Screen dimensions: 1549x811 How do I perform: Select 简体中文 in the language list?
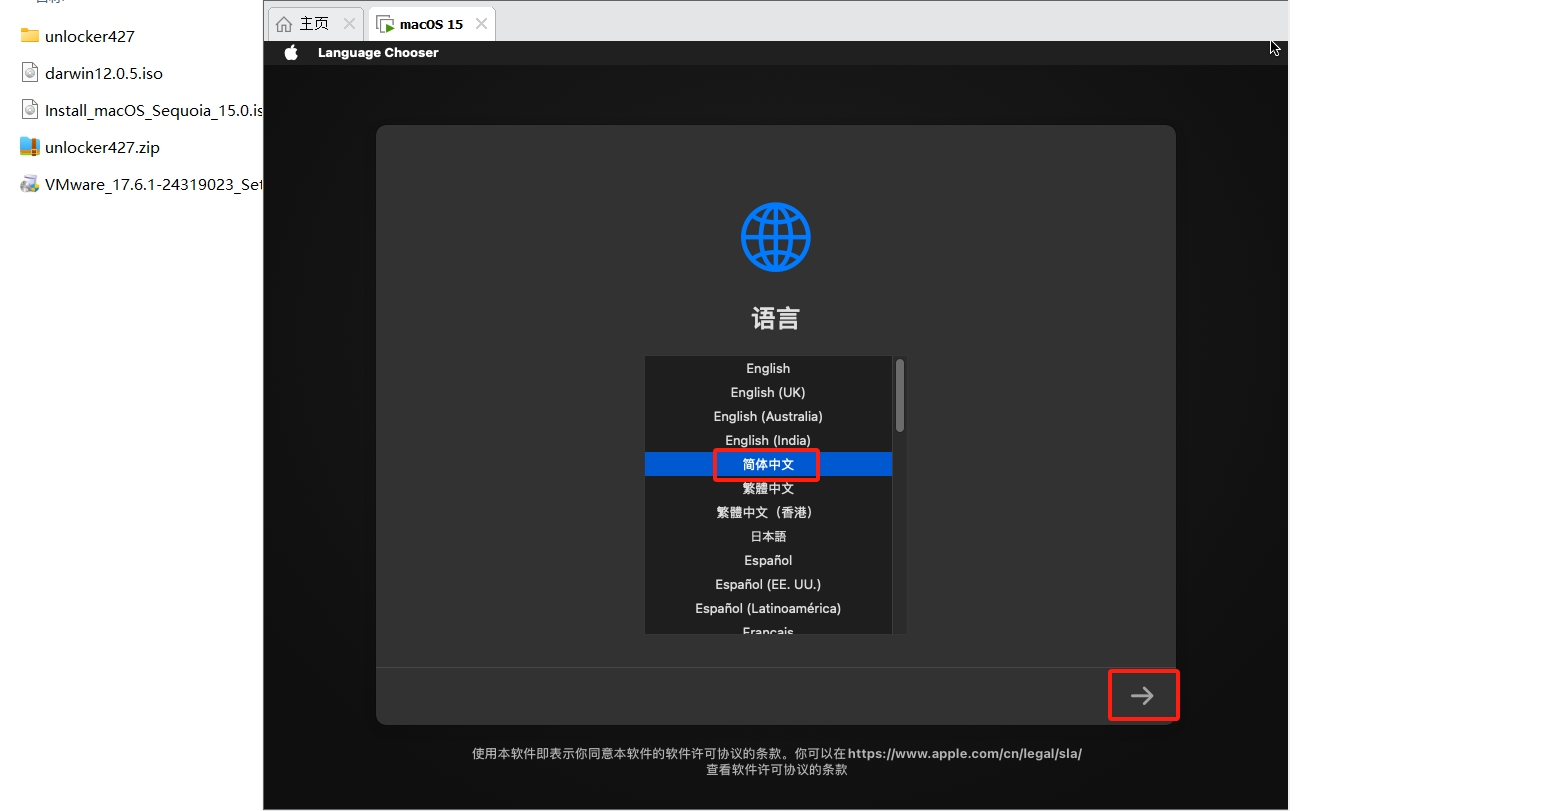tap(768, 465)
